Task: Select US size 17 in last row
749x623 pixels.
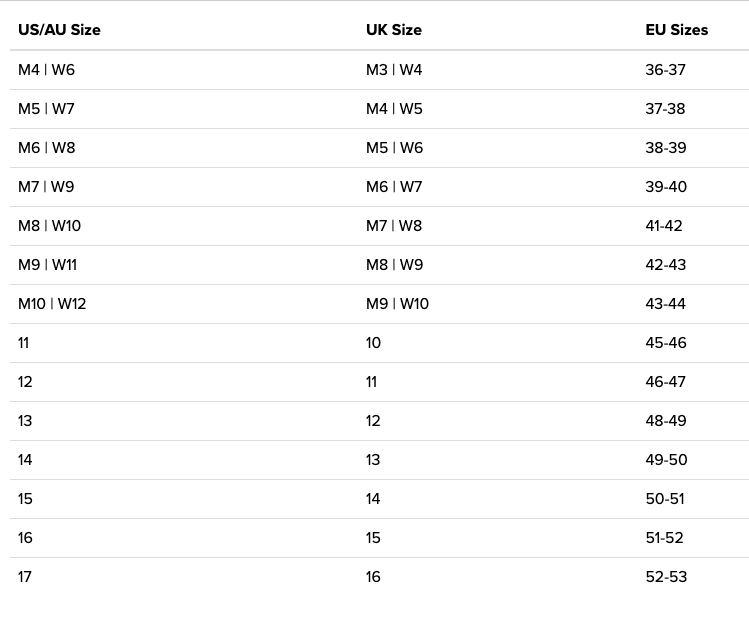Action: click(x=25, y=577)
